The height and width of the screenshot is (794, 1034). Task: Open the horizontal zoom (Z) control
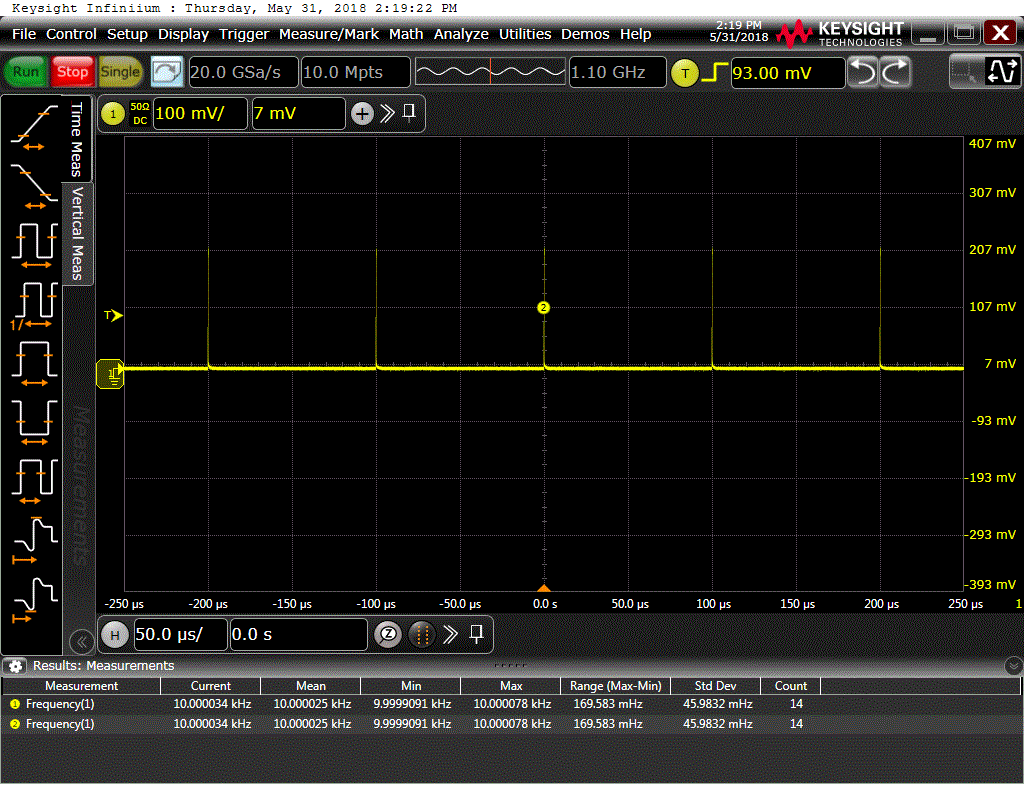388,634
